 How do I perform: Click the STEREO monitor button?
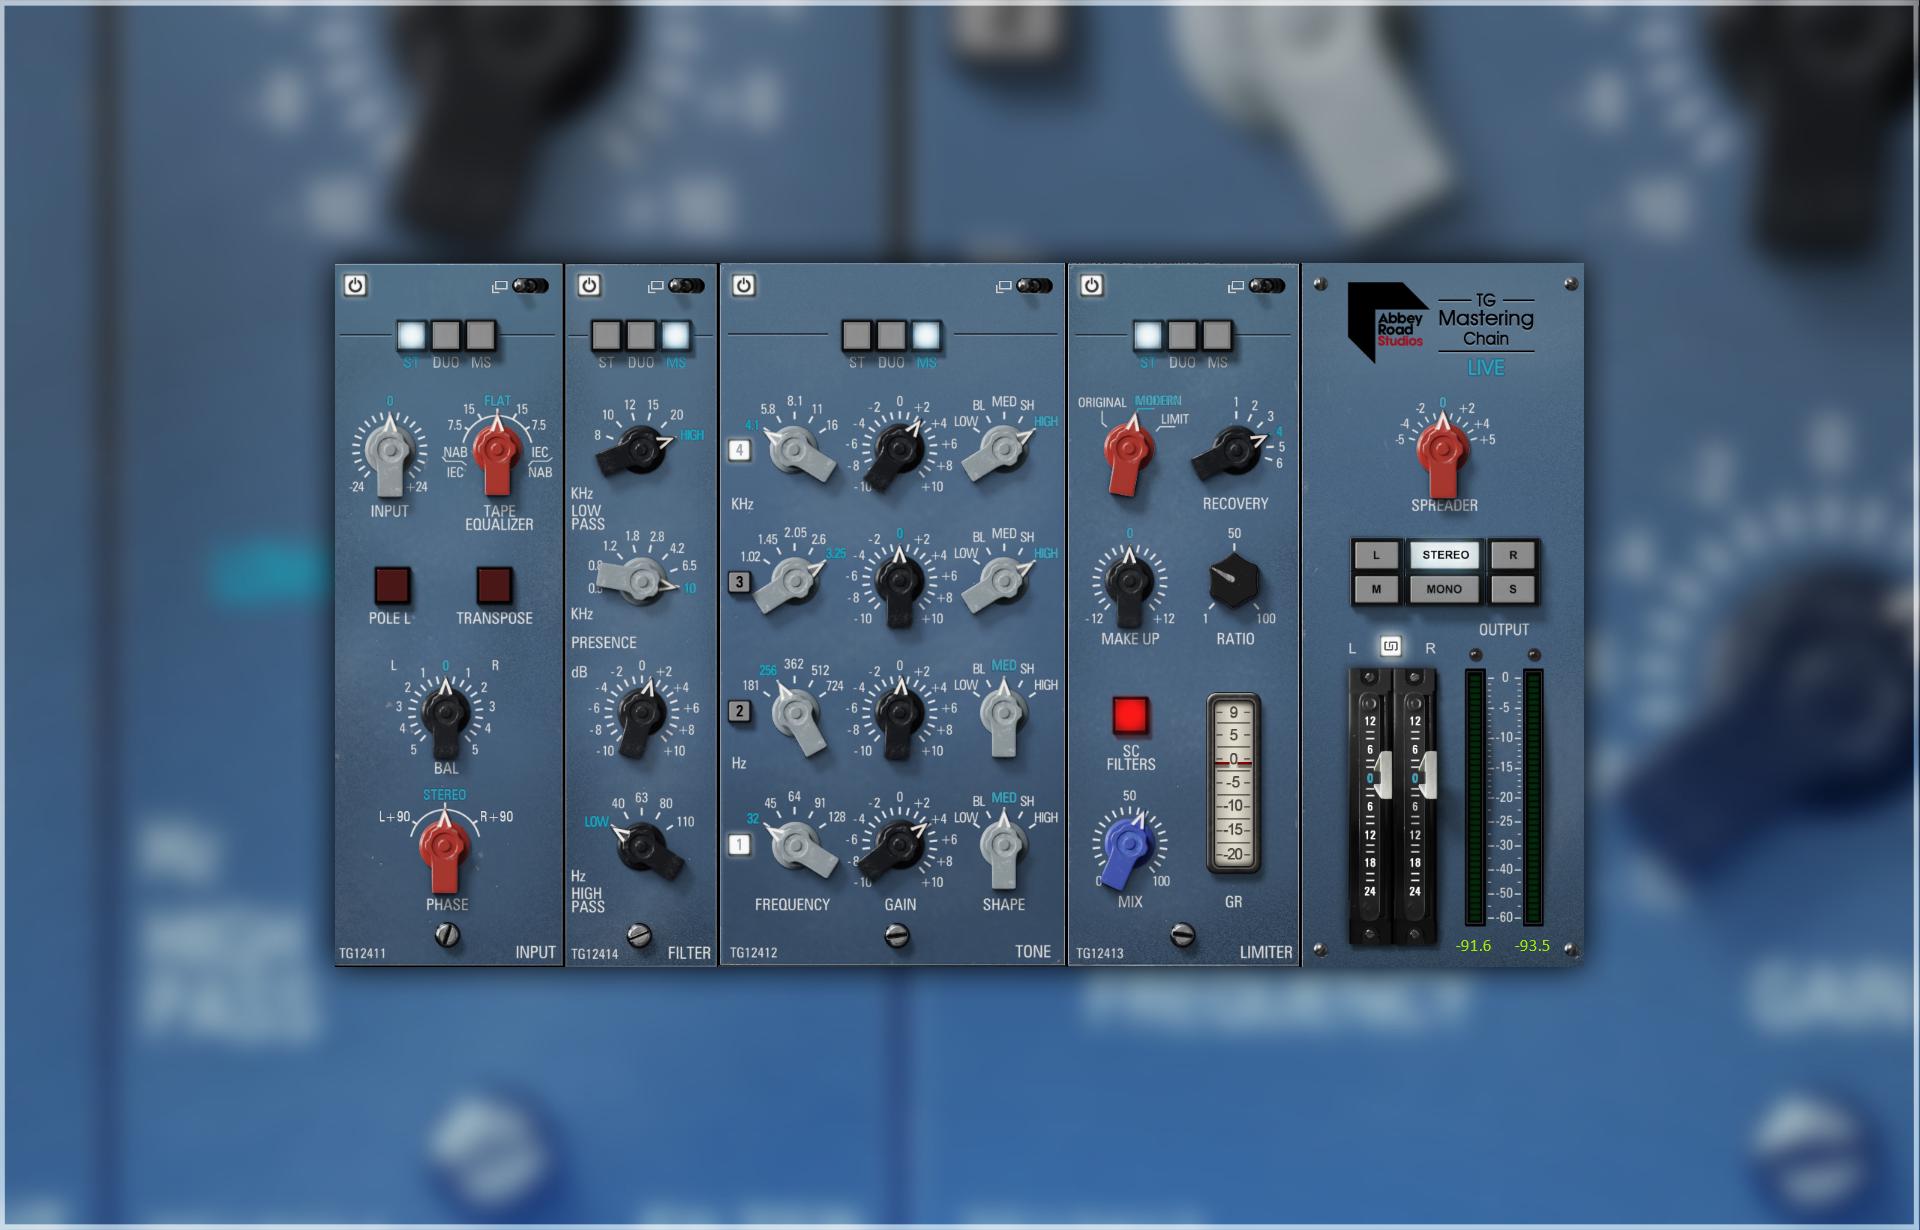click(1445, 555)
